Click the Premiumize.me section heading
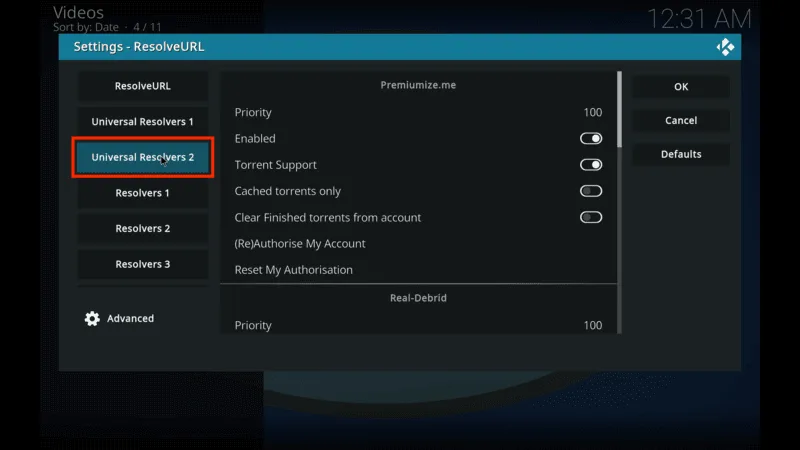800x450 pixels. [418, 85]
